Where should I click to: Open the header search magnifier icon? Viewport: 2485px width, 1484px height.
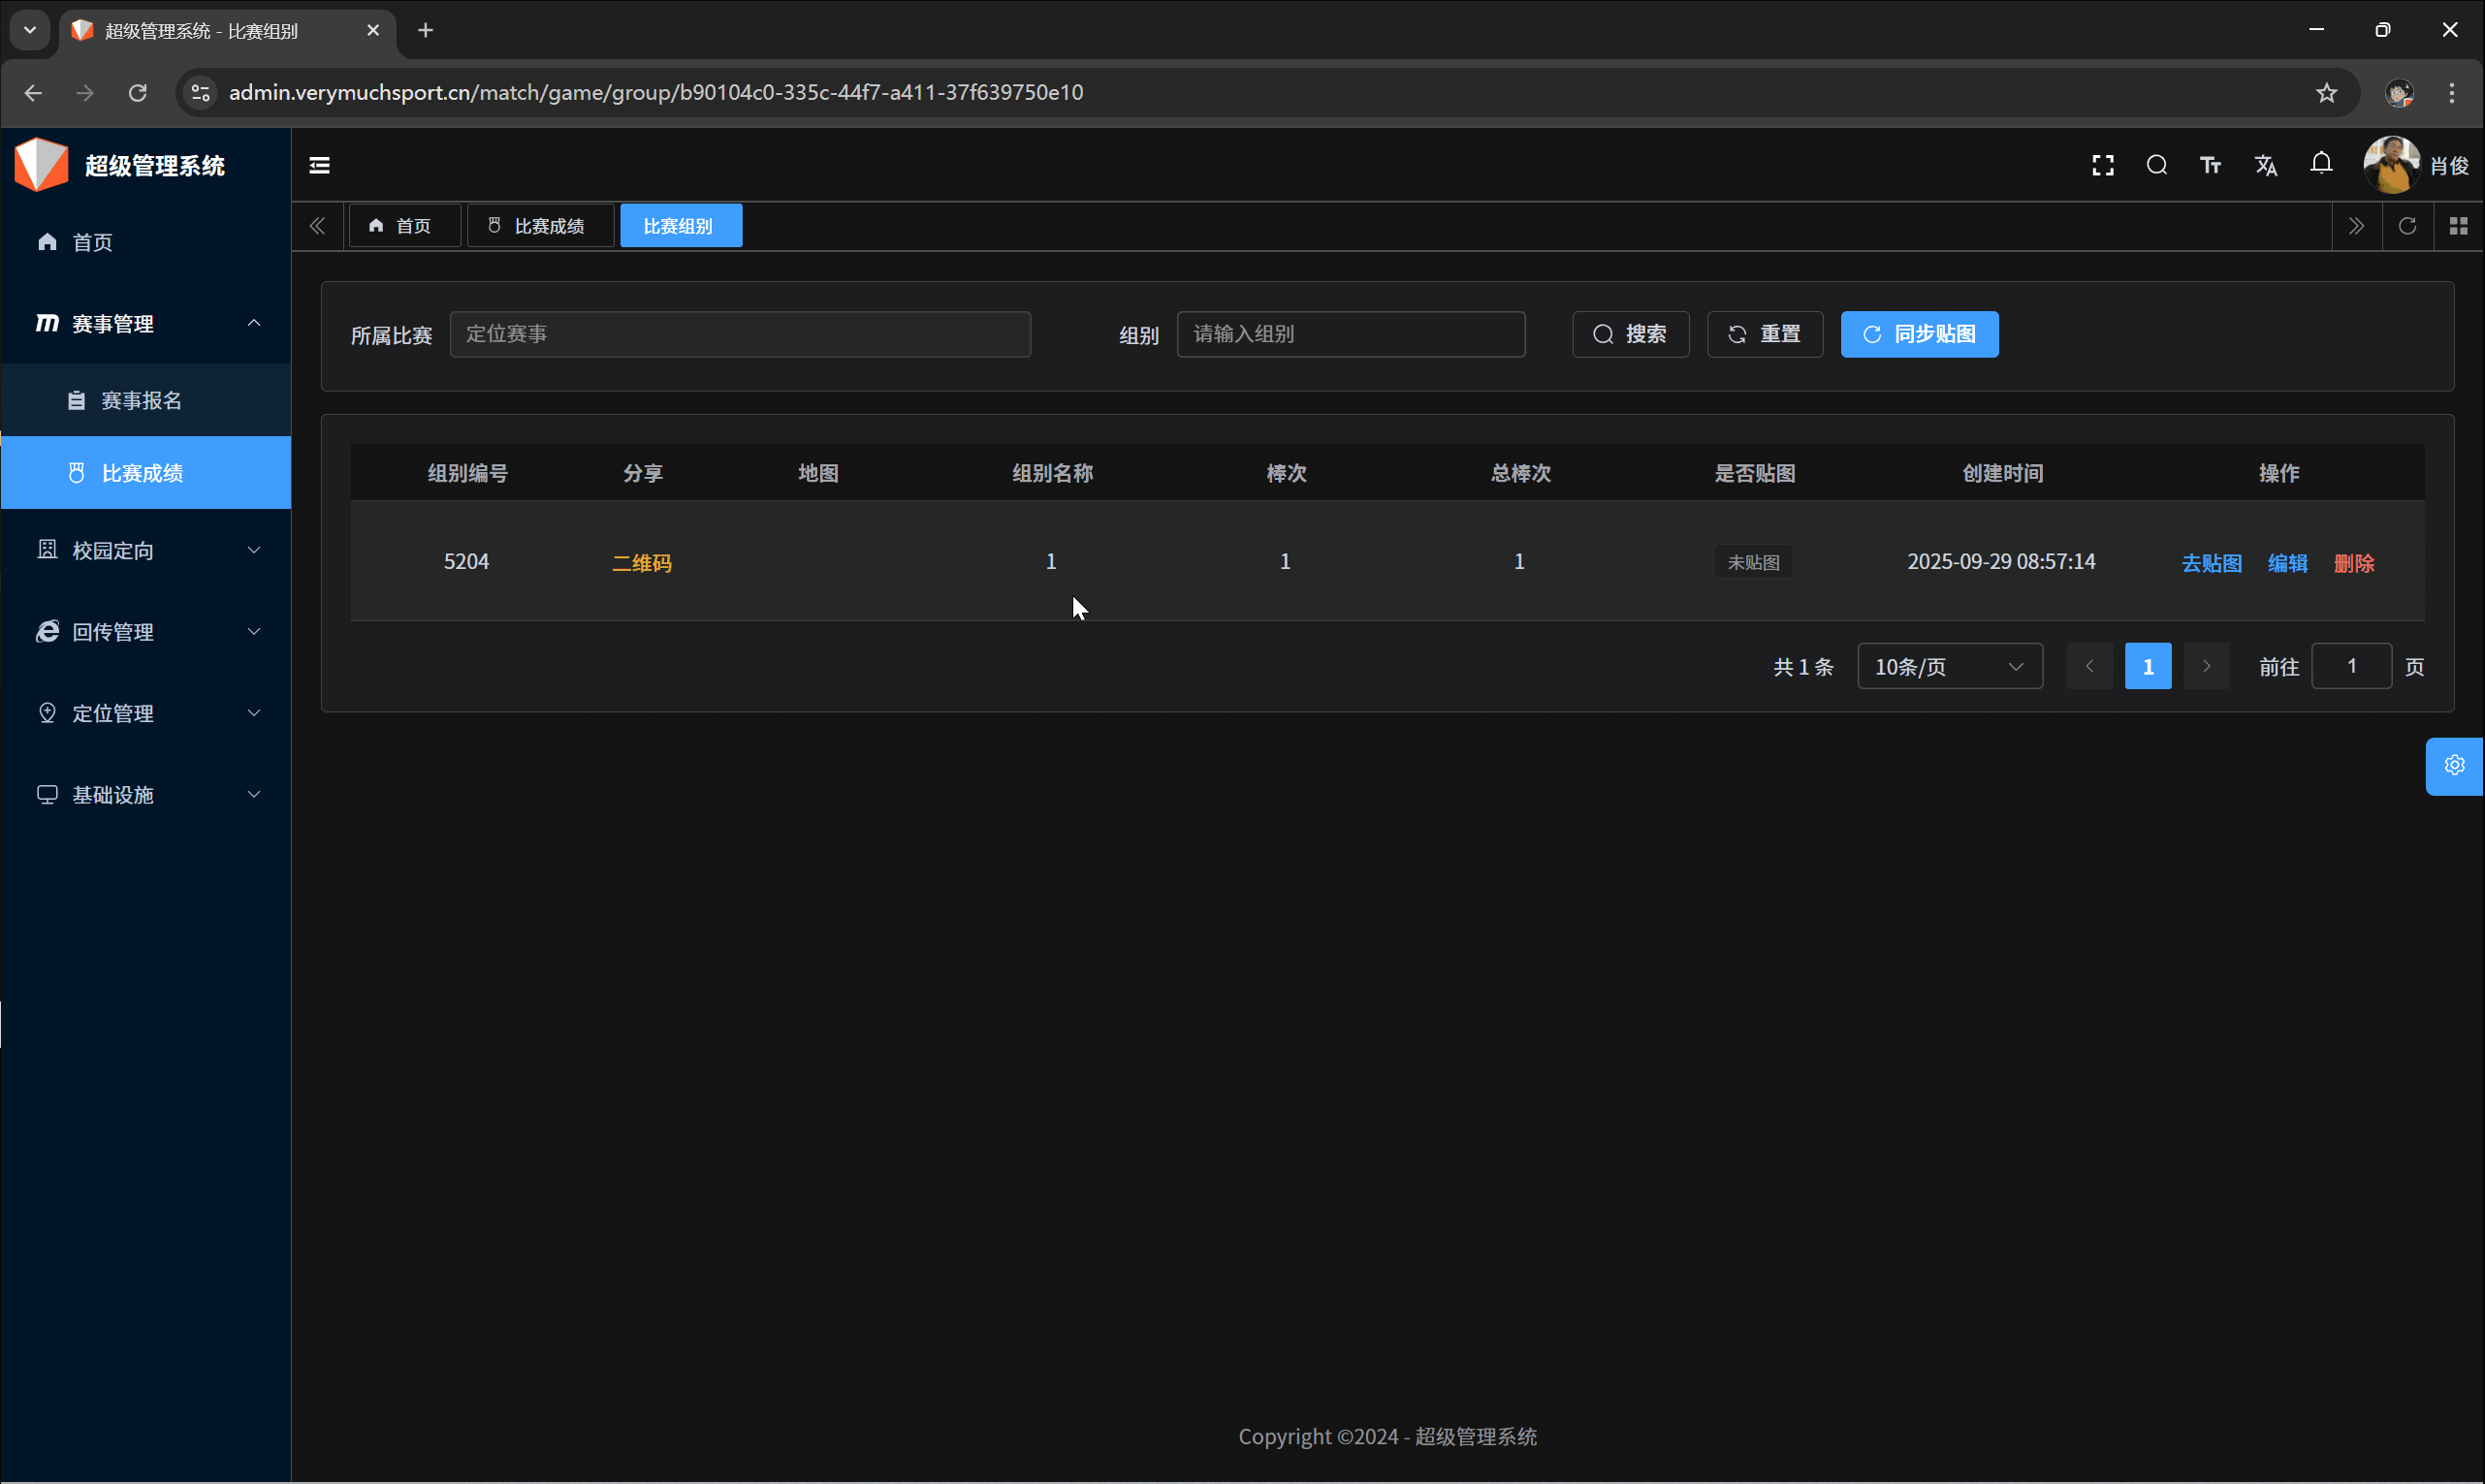pyautogui.click(x=2156, y=165)
